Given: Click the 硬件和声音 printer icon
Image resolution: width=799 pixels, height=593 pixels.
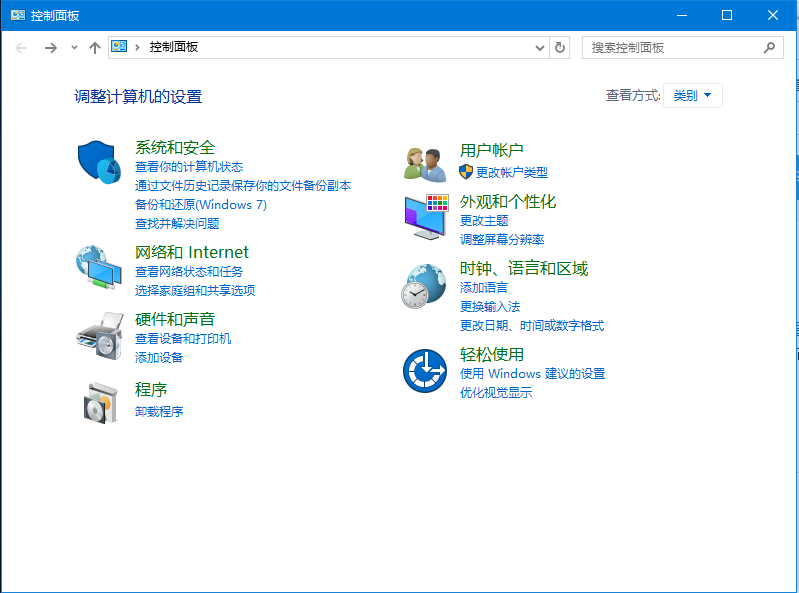Looking at the screenshot, I should [98, 334].
